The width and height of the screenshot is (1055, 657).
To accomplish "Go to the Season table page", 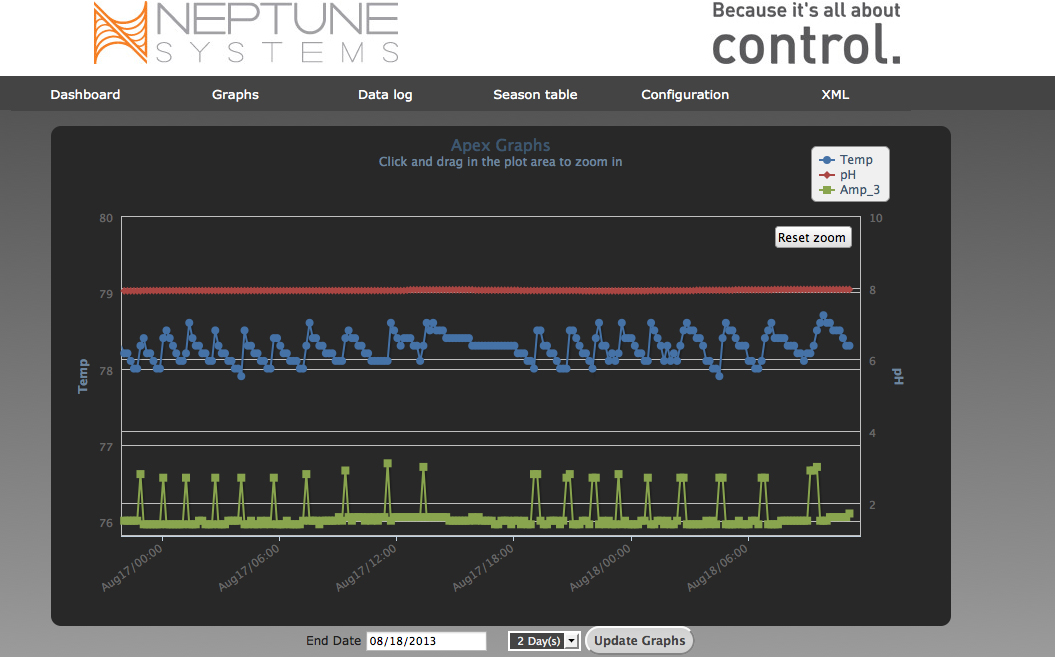I will 535,95.
